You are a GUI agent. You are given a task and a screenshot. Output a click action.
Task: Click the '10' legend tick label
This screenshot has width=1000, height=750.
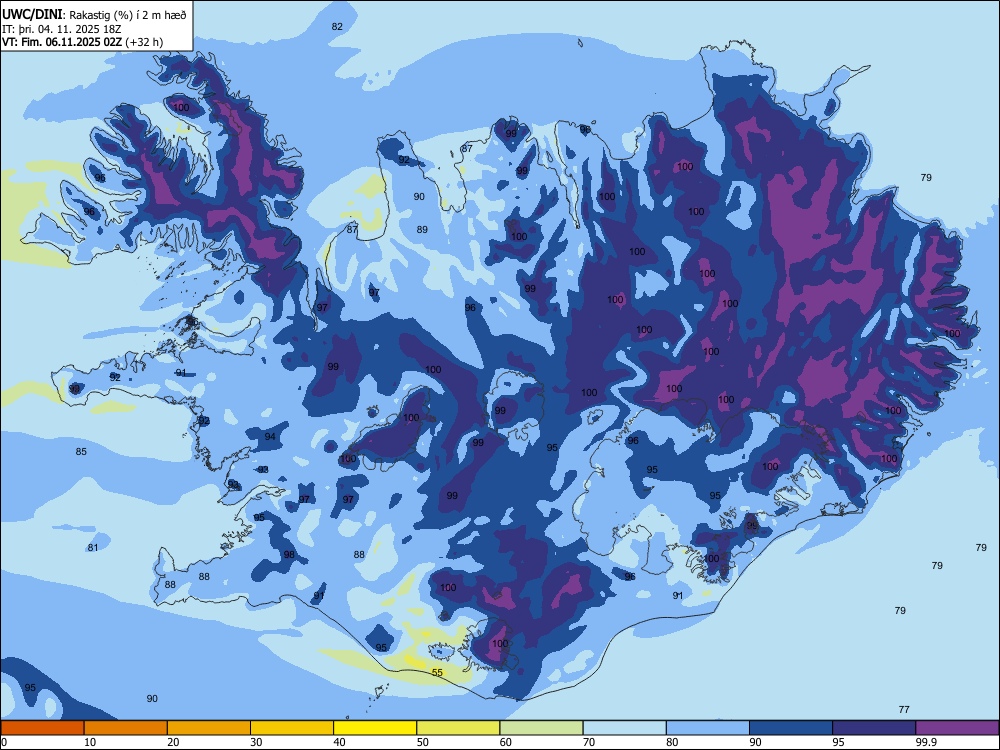point(90,742)
